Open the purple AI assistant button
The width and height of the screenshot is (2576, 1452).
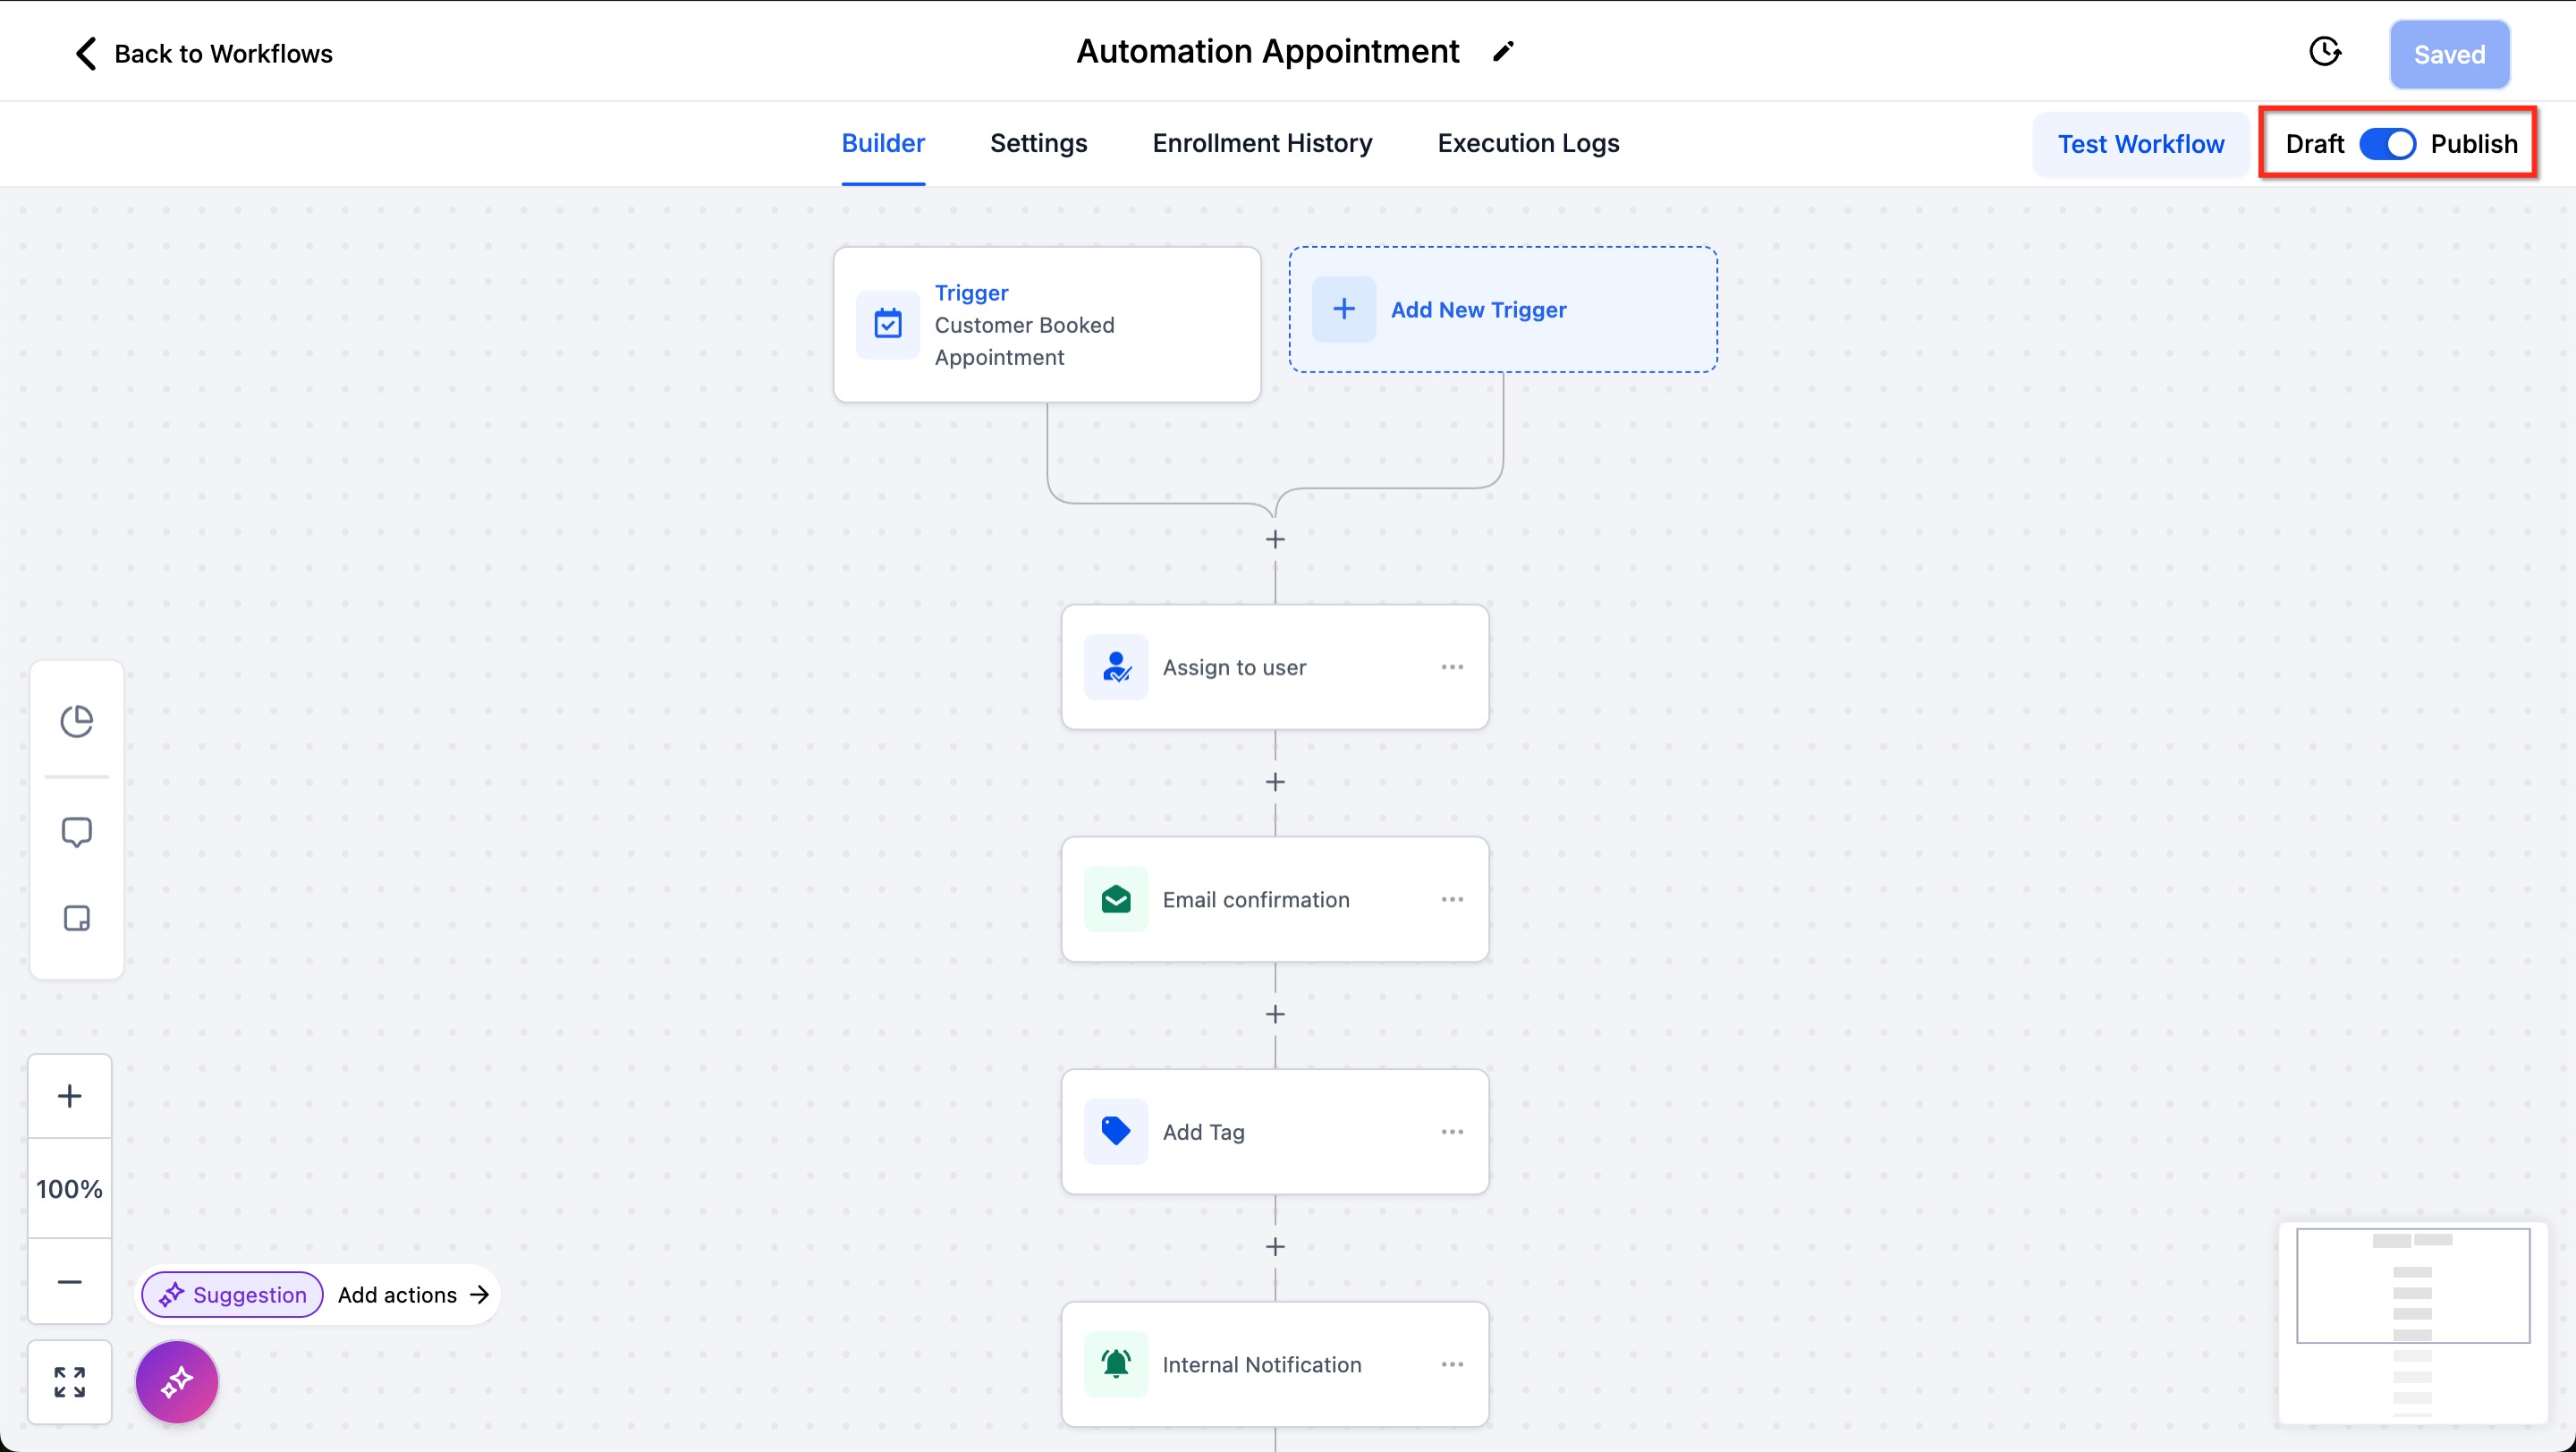[177, 1382]
